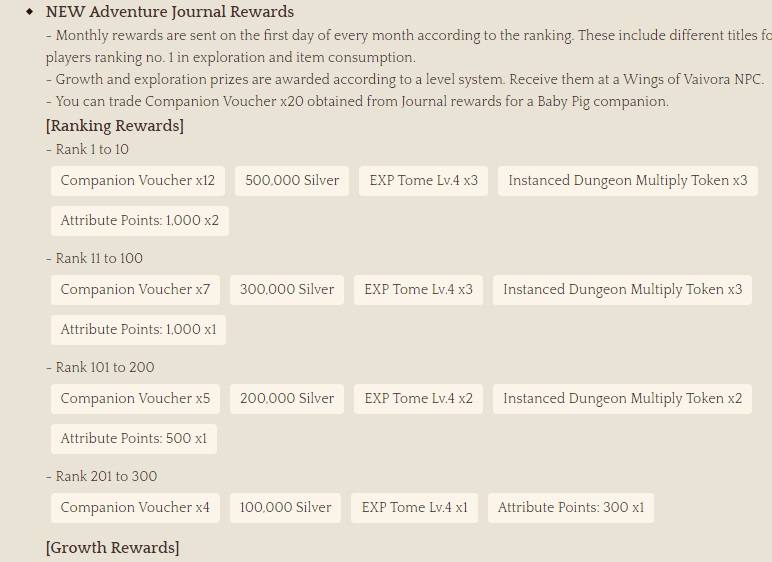Click the 300,000 Silver reward chip
This screenshot has height=562, width=772.
(287, 290)
